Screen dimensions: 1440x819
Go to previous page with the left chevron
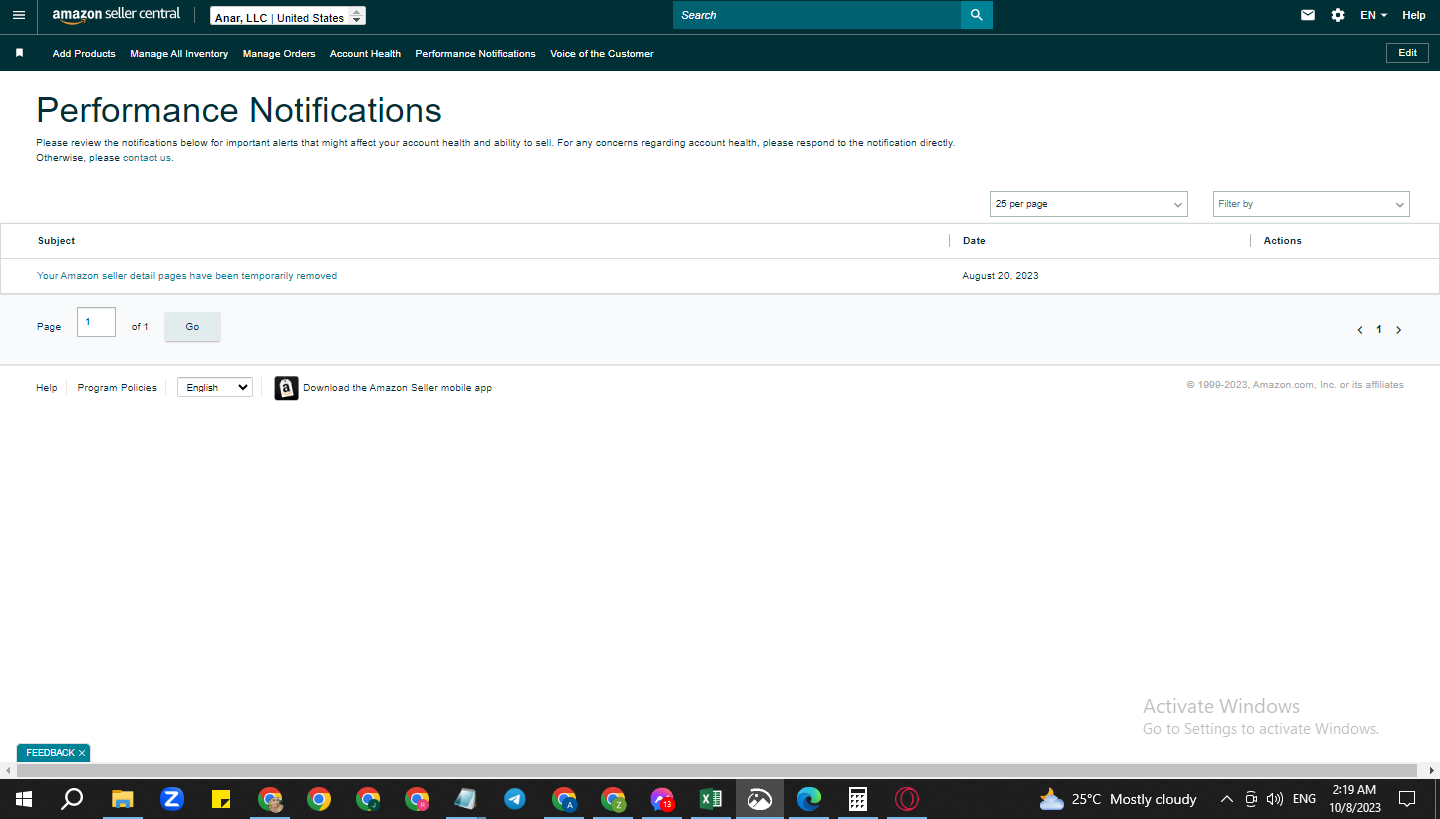(x=1360, y=330)
